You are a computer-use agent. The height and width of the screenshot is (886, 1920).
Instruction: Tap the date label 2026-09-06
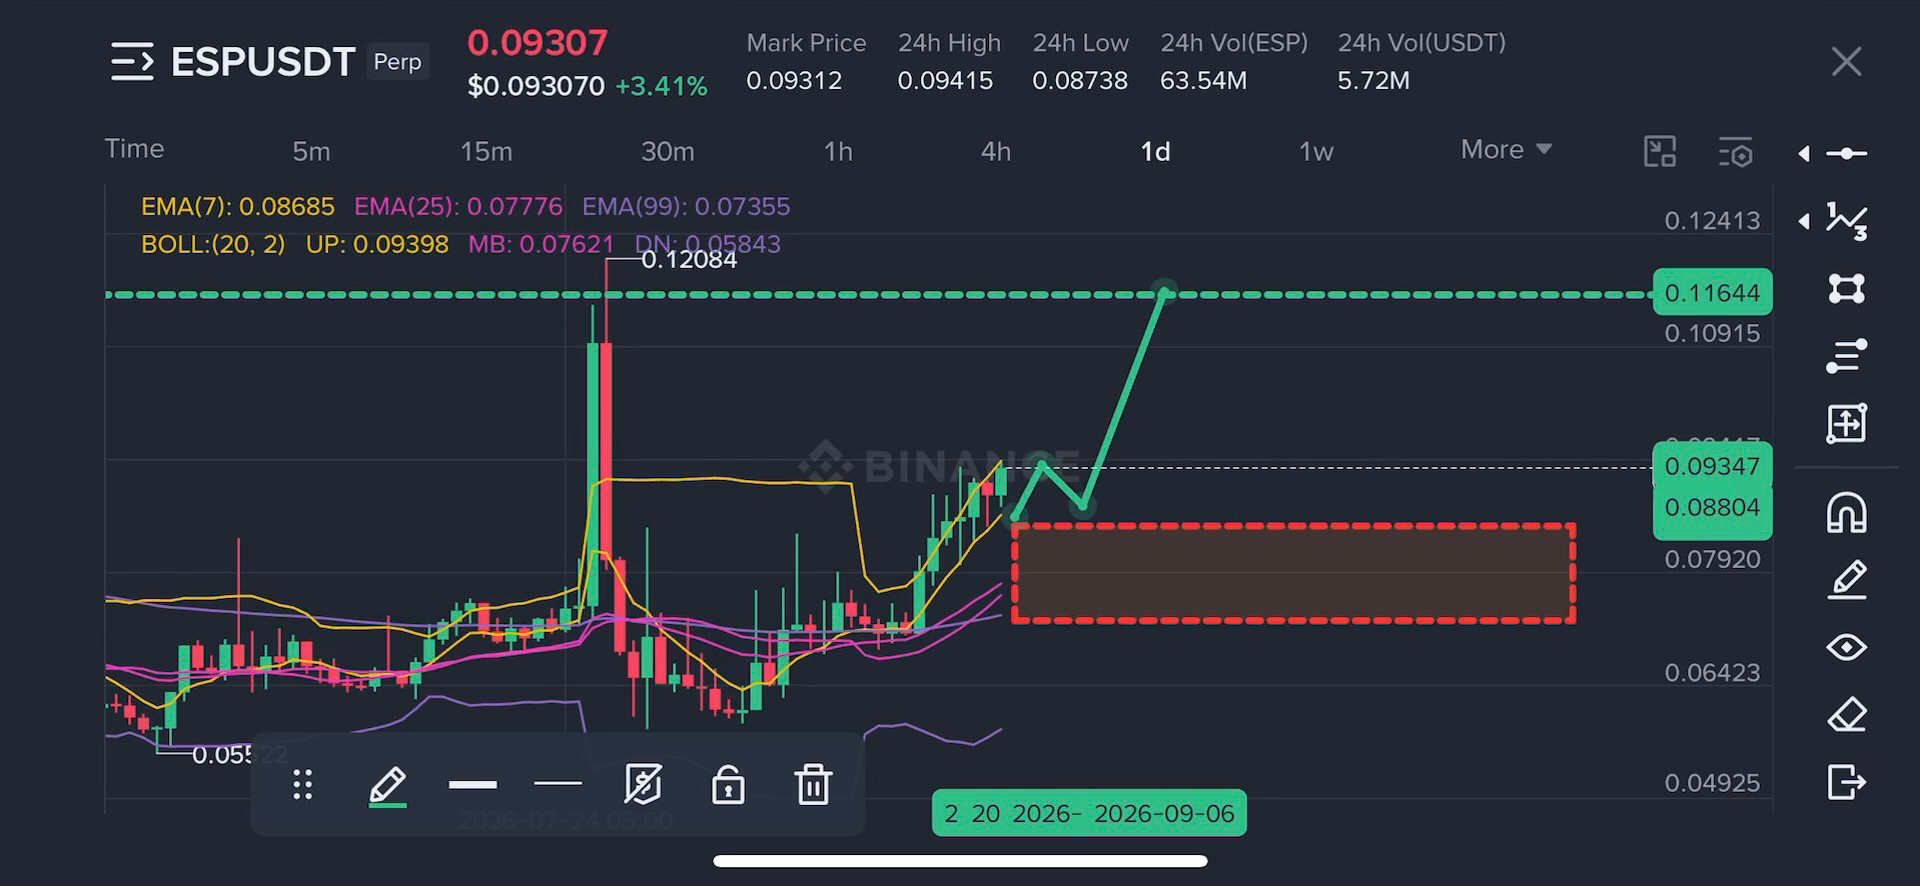pos(1164,813)
